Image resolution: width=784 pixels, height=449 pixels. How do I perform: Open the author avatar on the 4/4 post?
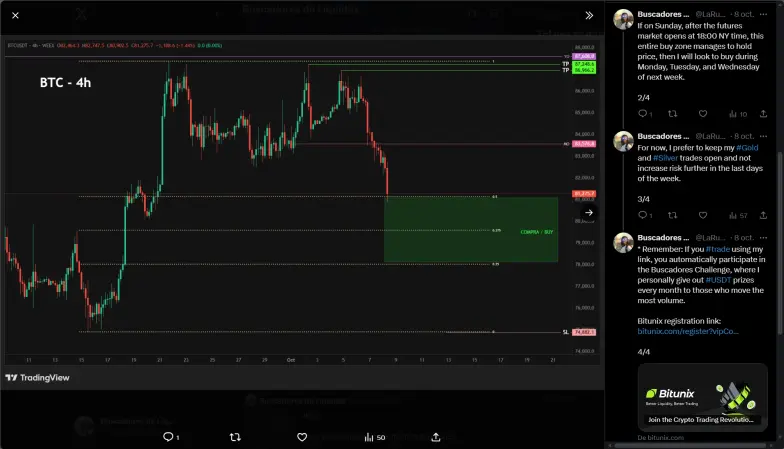coord(624,242)
